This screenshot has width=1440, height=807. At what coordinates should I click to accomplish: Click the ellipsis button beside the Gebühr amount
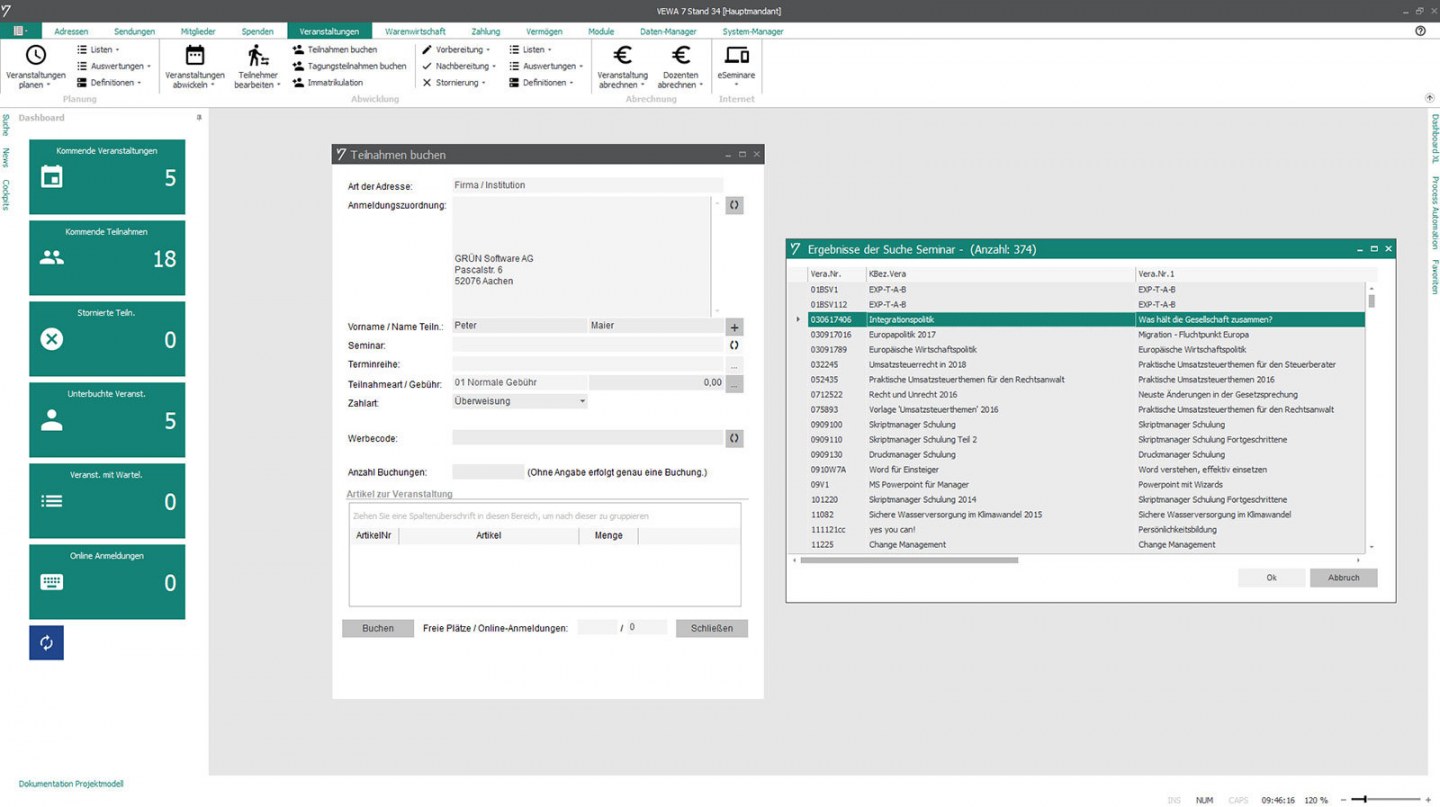pos(734,383)
